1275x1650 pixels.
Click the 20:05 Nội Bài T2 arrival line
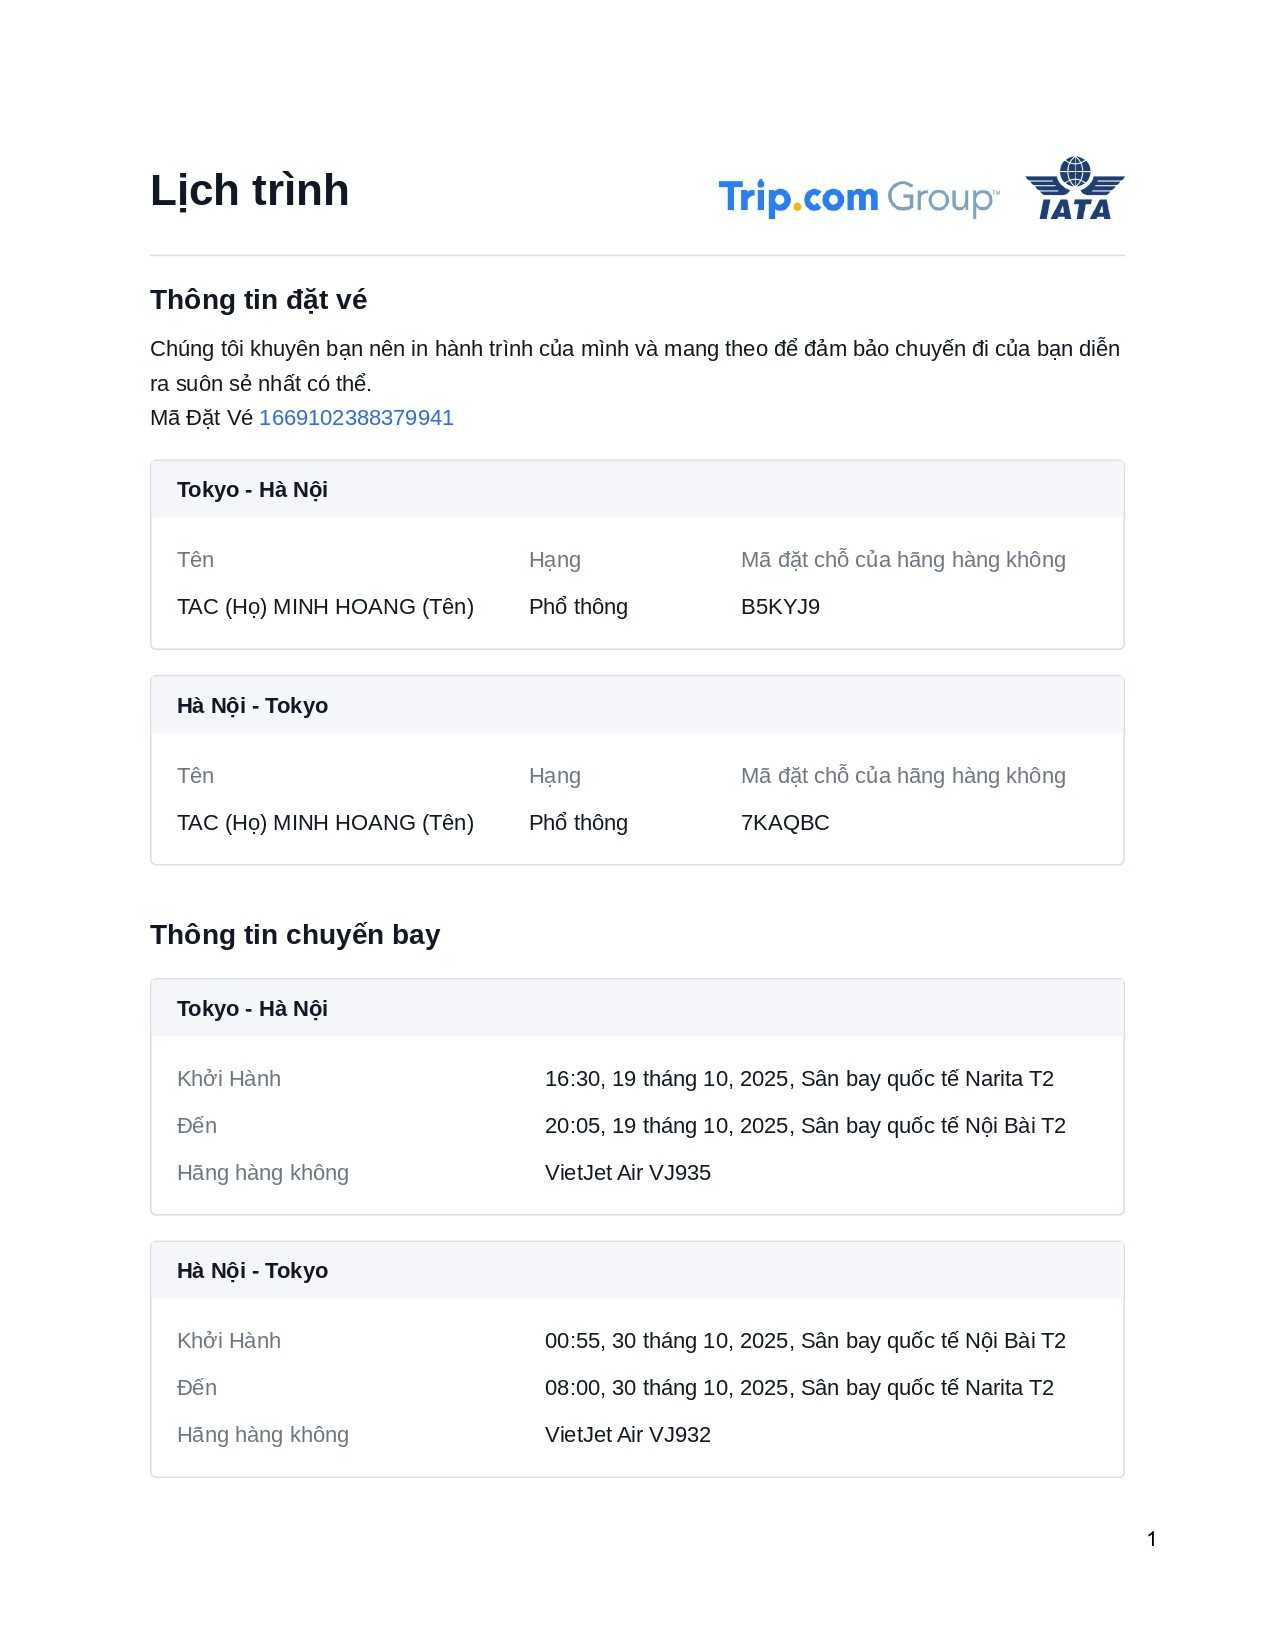tap(805, 1126)
